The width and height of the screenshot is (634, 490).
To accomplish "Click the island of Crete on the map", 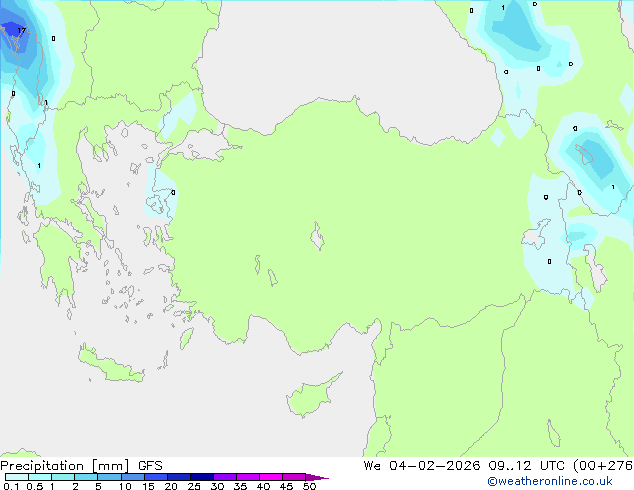I will [110, 365].
